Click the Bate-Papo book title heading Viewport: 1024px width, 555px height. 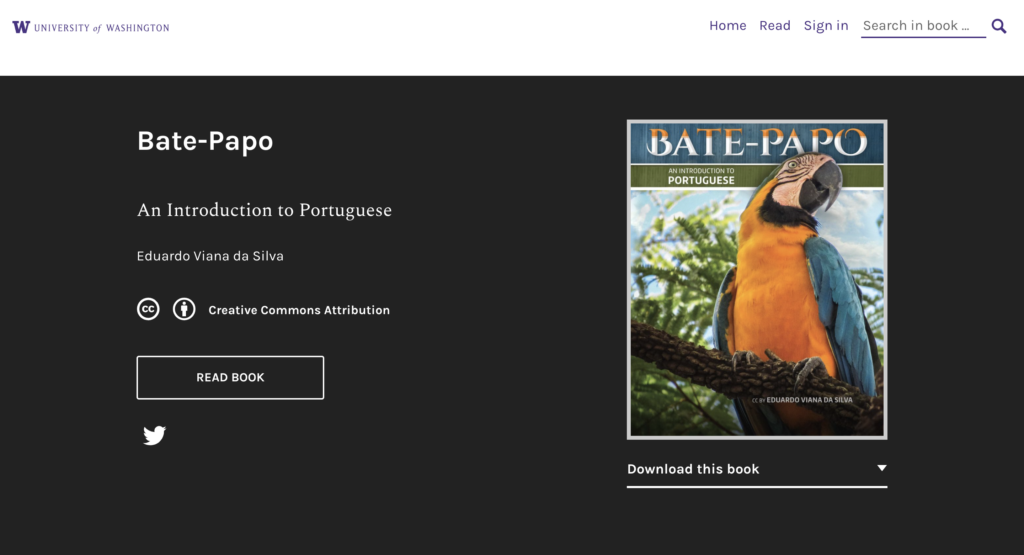[x=205, y=141]
